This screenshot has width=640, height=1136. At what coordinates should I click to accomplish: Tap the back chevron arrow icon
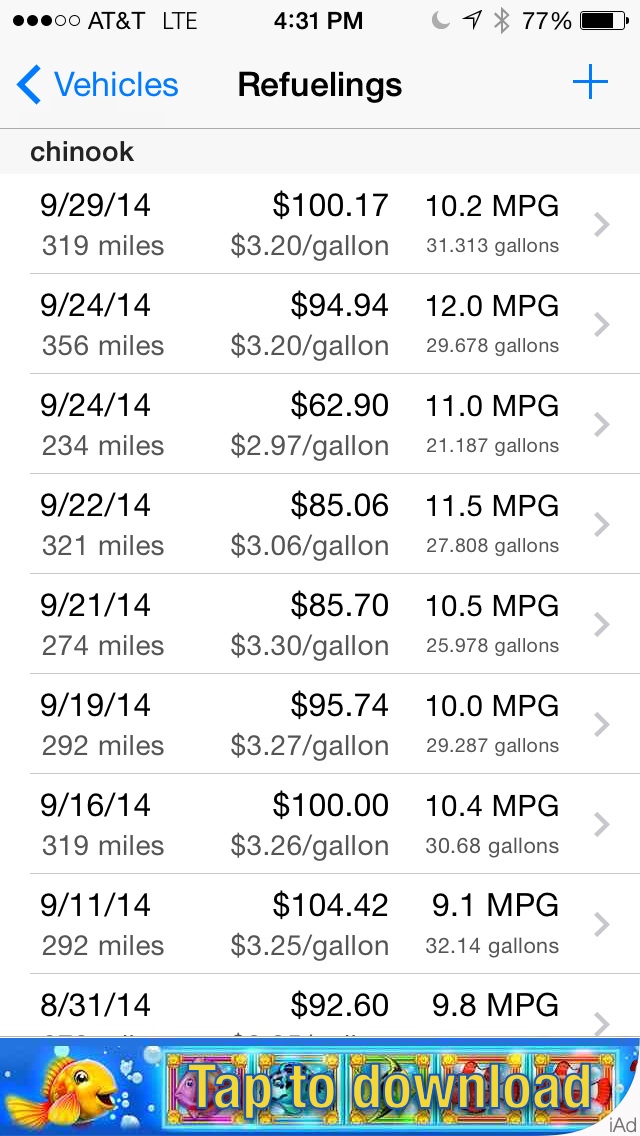(x=29, y=85)
